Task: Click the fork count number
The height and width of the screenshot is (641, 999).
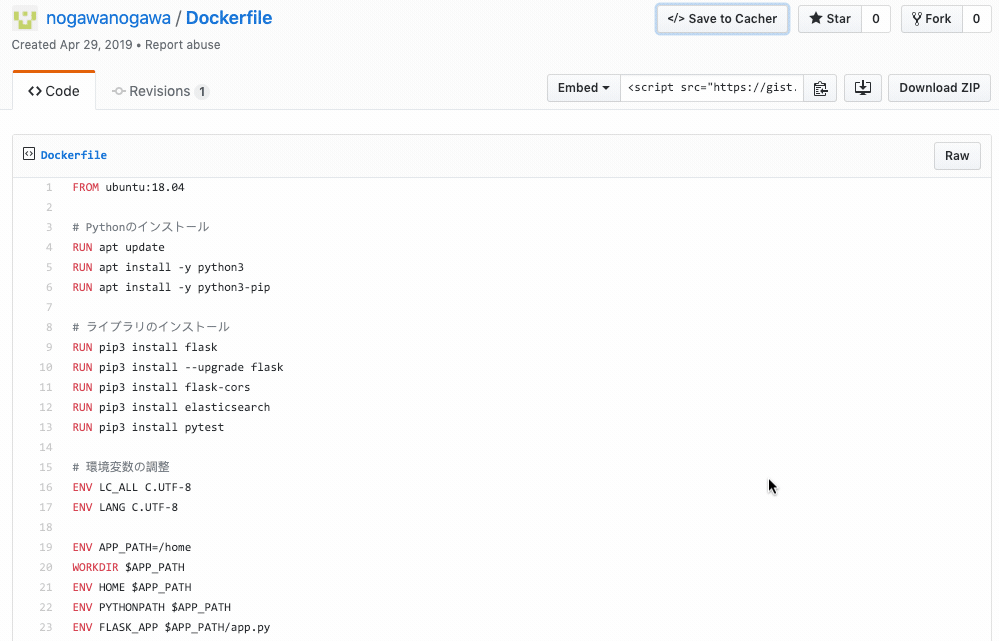Action: click(976, 18)
